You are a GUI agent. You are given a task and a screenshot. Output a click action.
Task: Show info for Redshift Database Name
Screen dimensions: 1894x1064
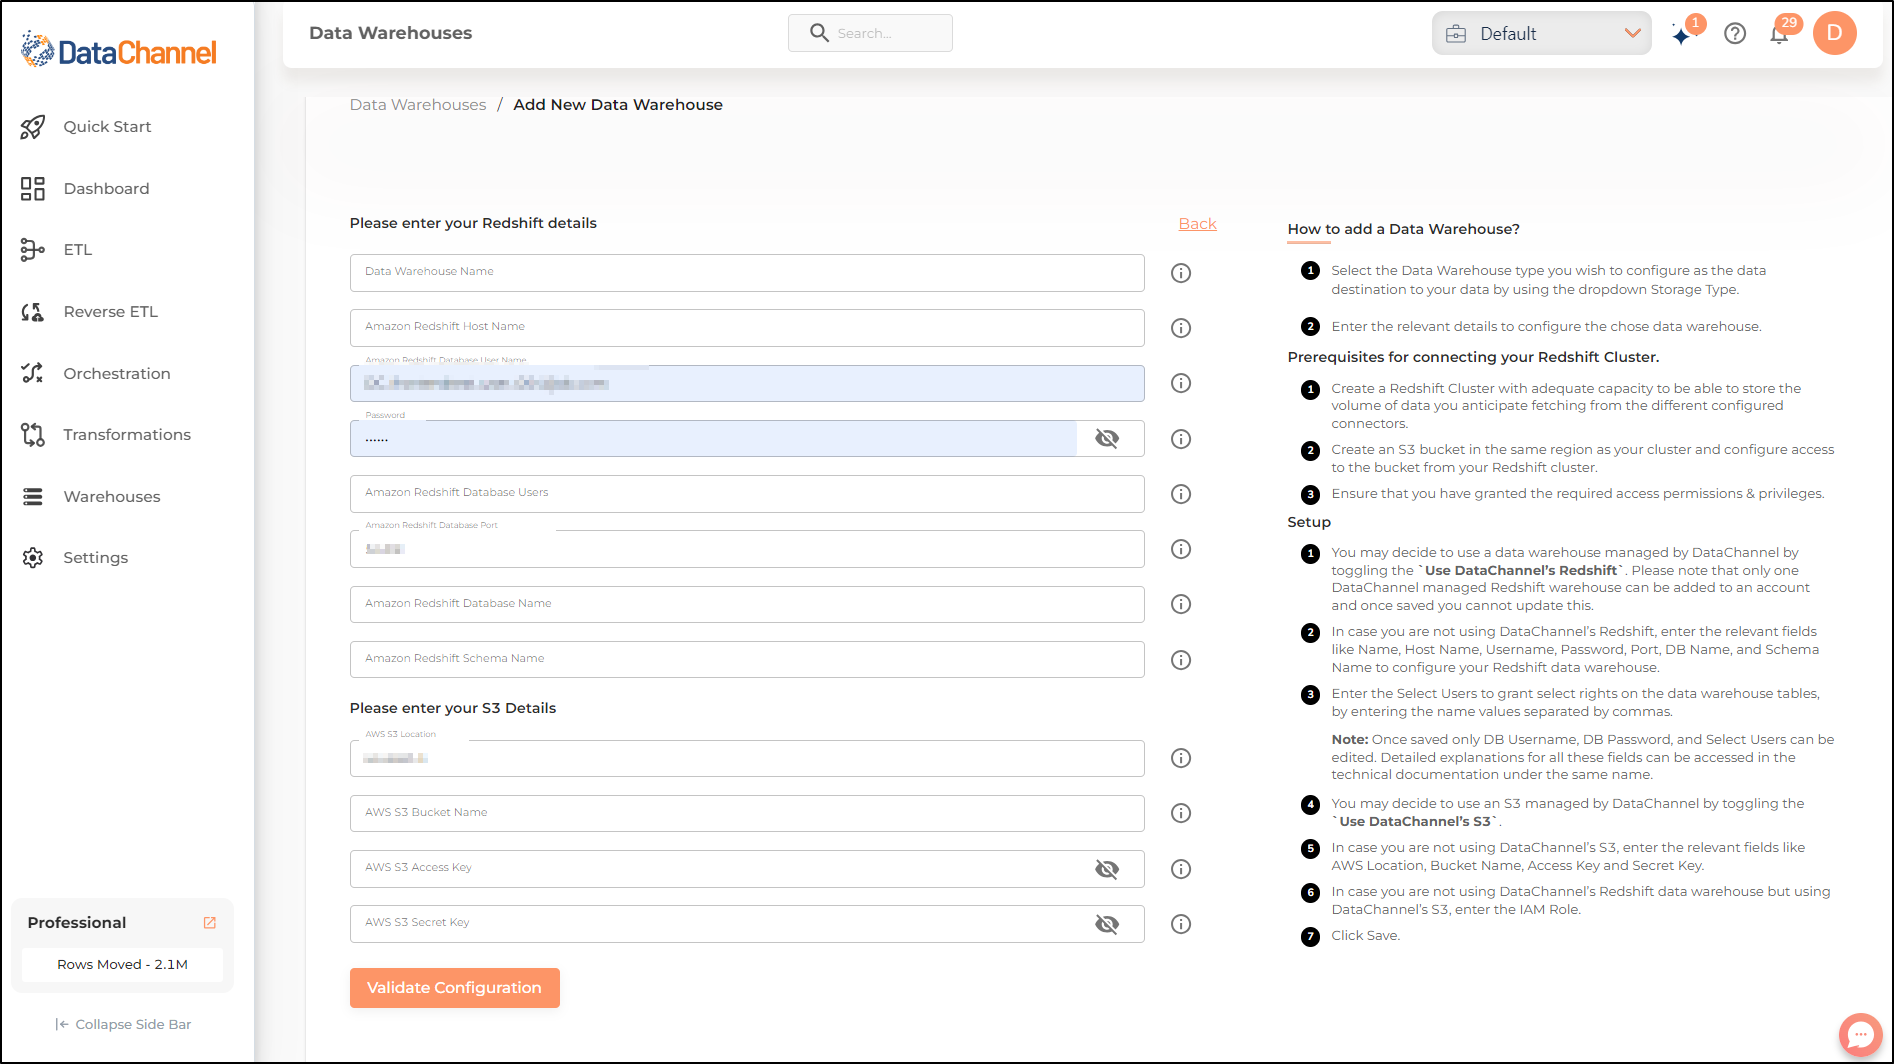[x=1181, y=604]
